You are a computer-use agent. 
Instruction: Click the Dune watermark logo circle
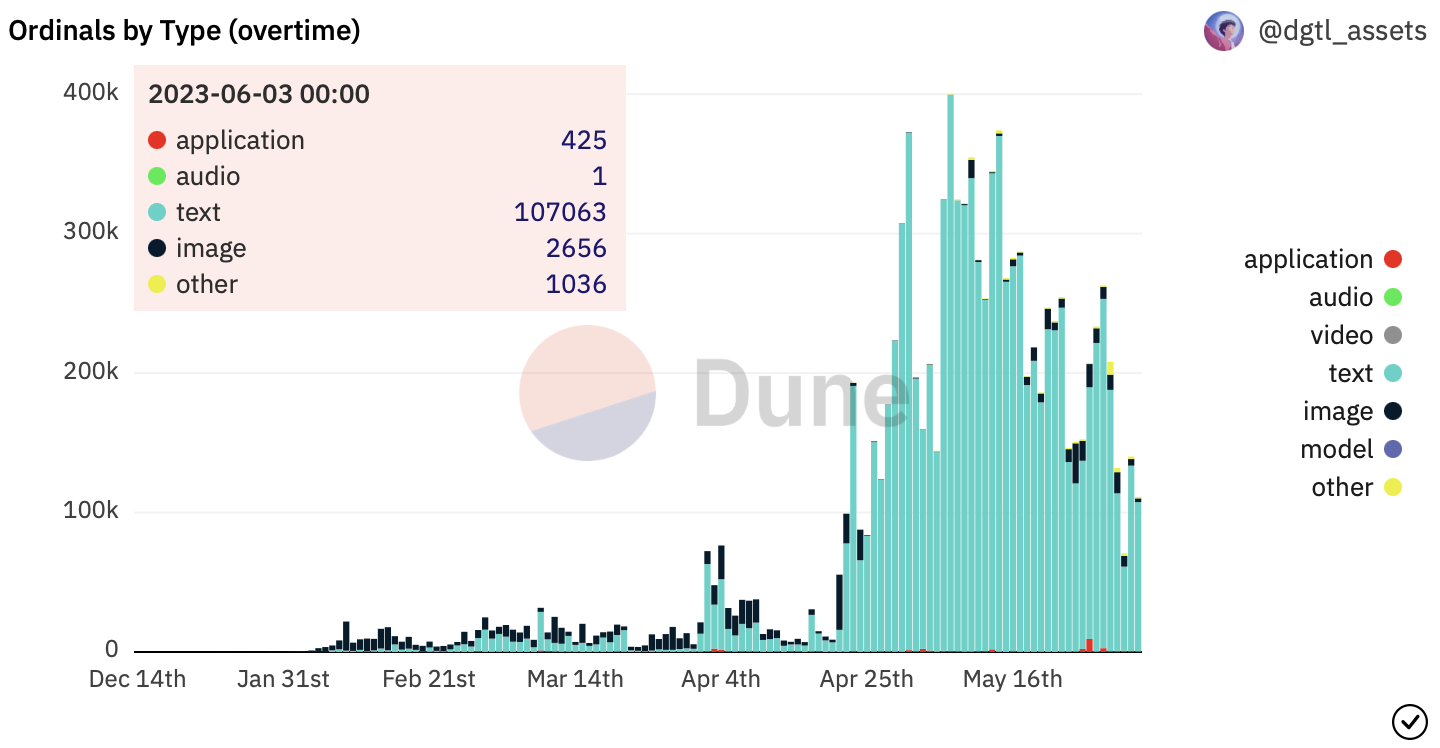point(587,393)
